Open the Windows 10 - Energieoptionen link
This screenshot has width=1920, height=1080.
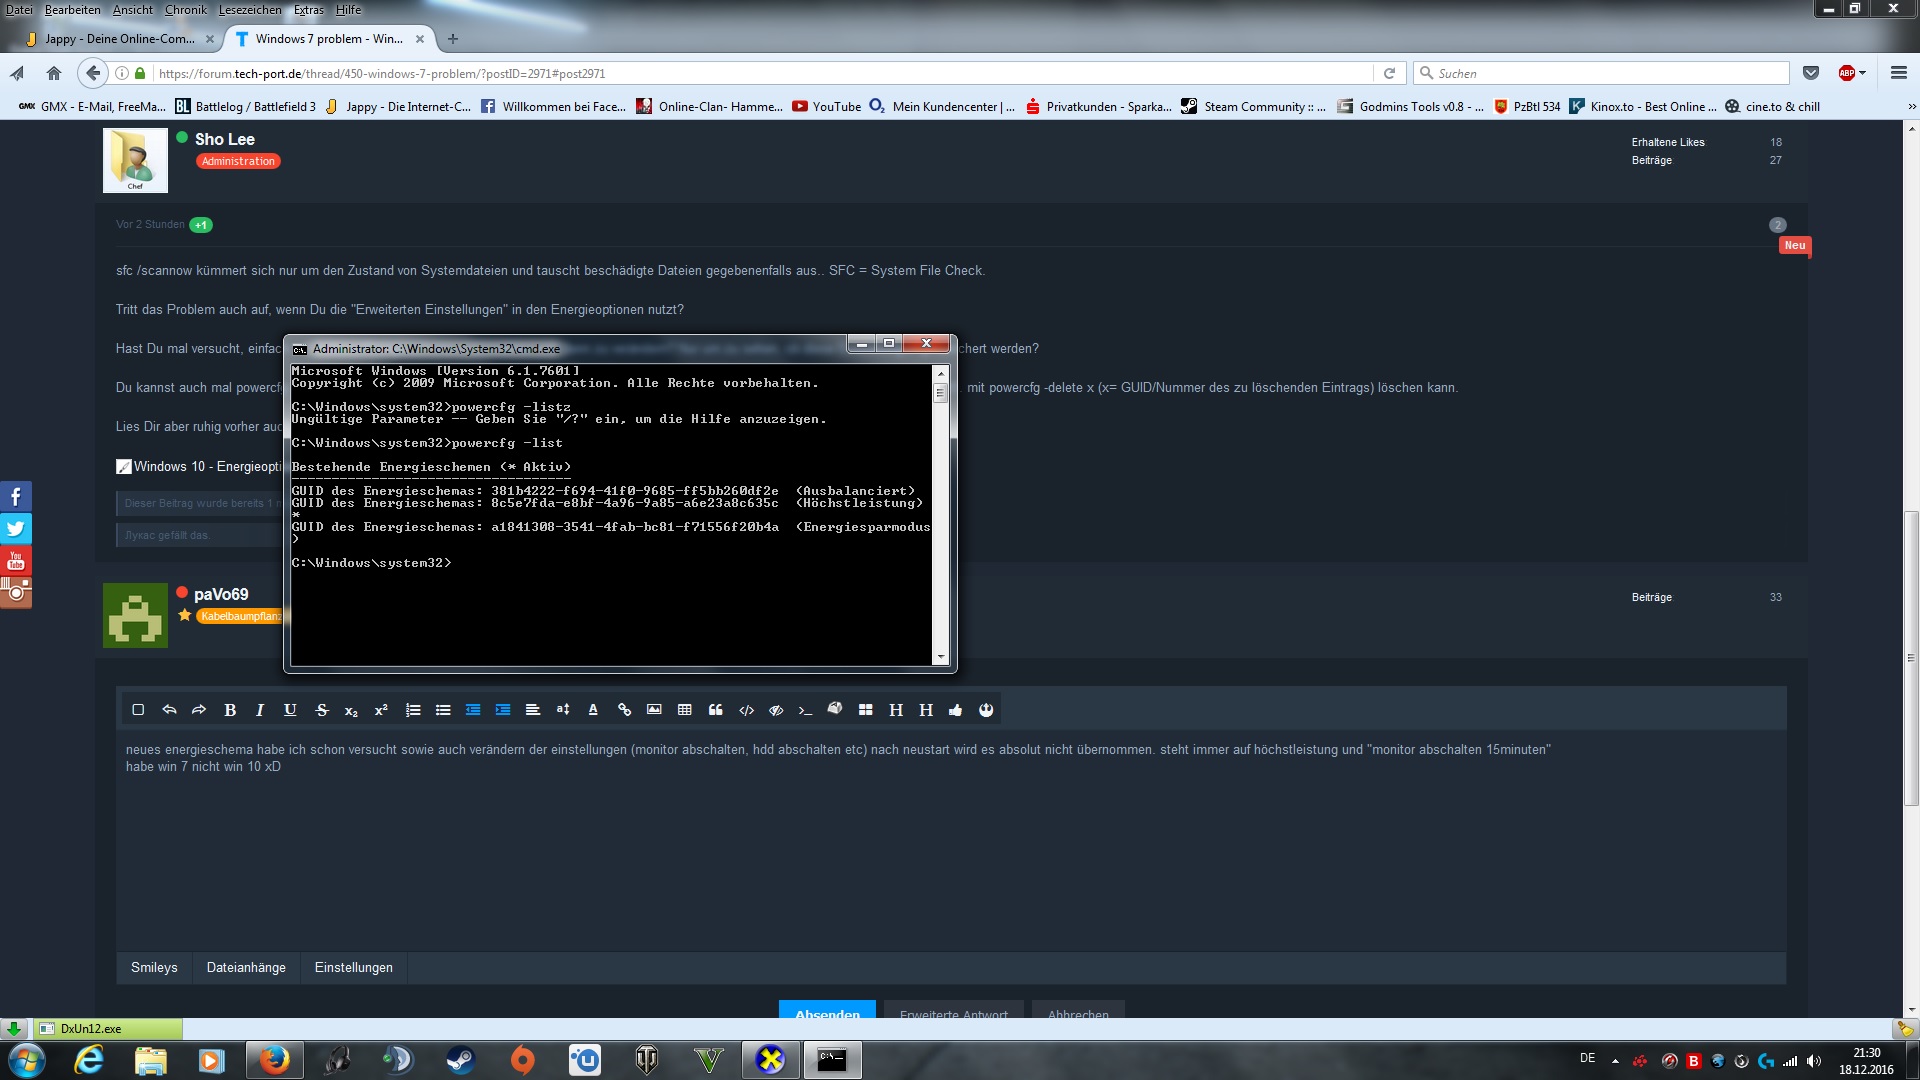pyautogui.click(x=207, y=467)
